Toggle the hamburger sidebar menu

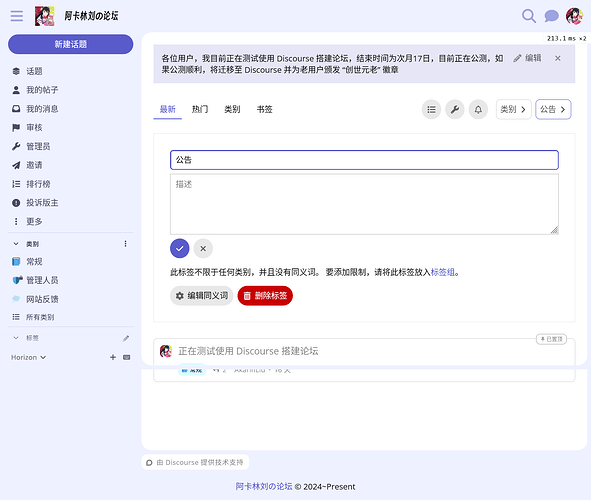click(17, 16)
